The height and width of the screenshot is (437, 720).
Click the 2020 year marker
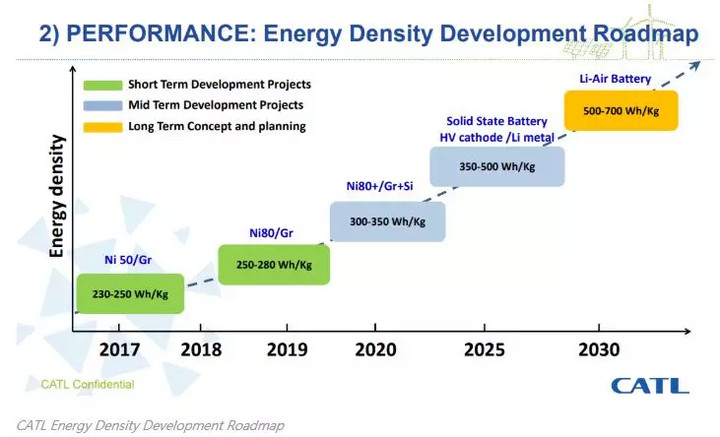[376, 350]
